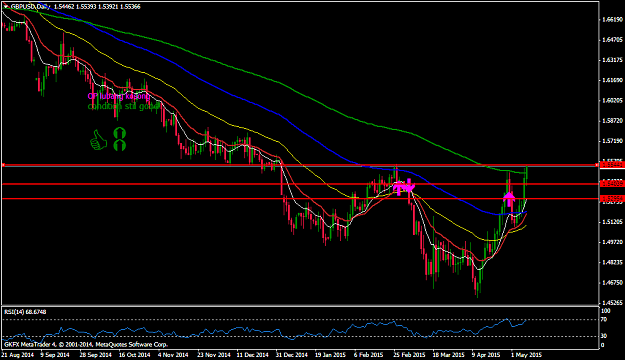Click the 19 Jan 2015 date label
Image resolution: width=625 pixels, height=360 pixels.
(330, 354)
